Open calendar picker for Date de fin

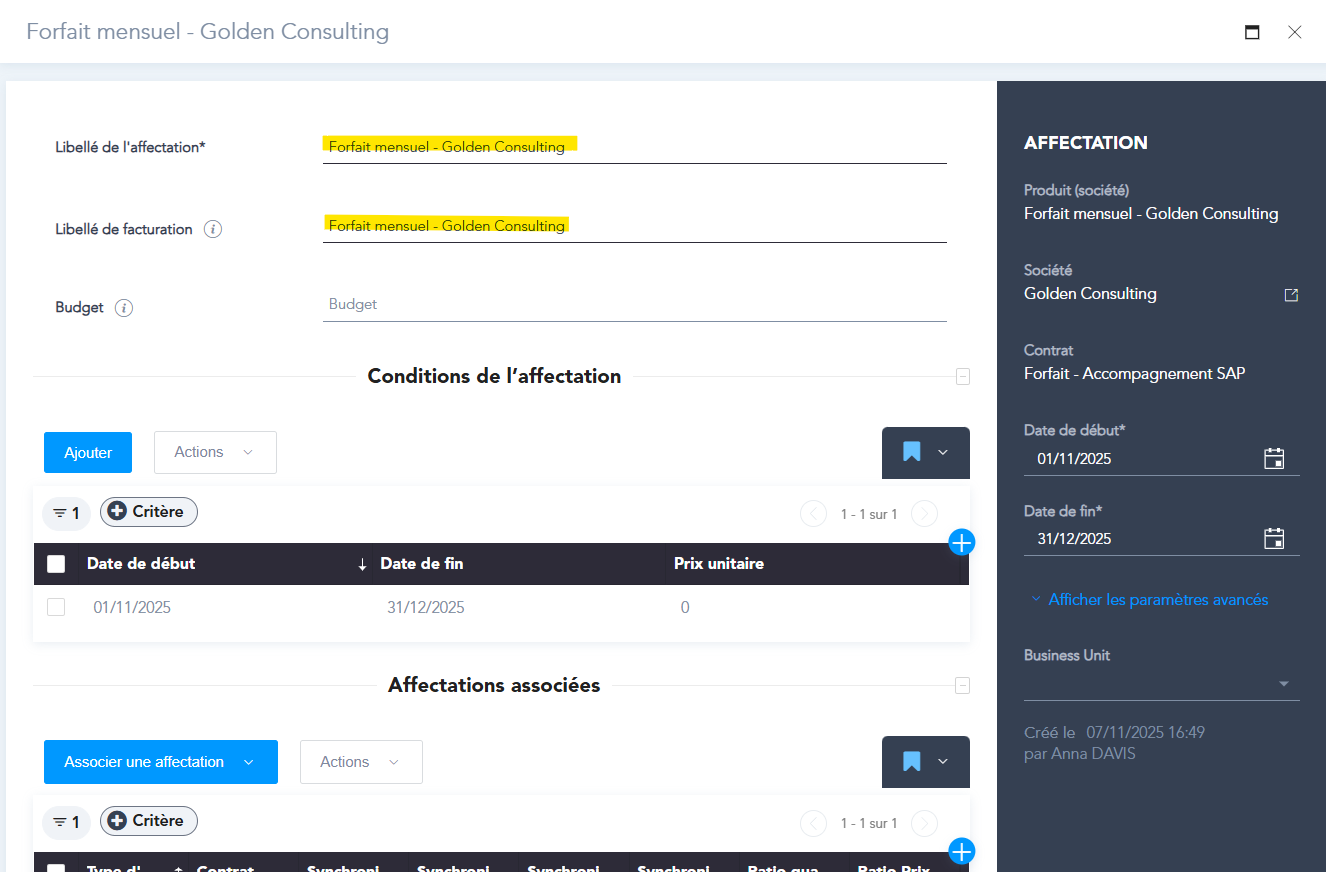coord(1273,539)
